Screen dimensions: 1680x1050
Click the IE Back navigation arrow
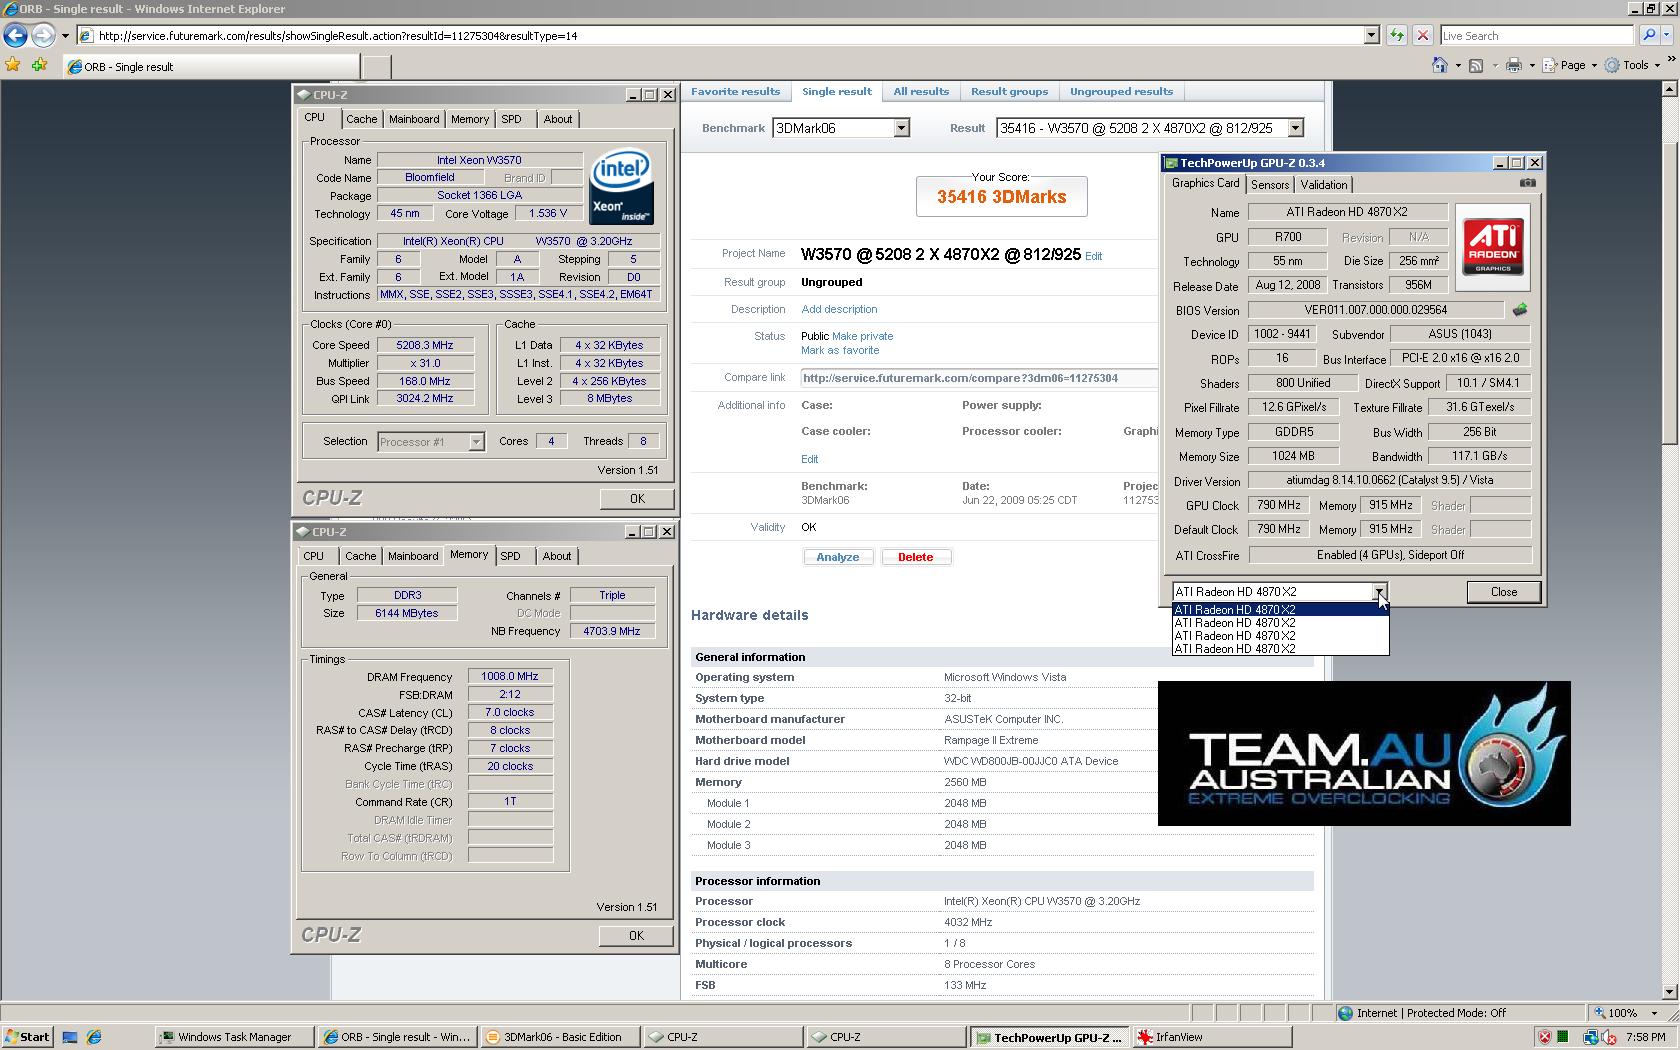point(15,35)
